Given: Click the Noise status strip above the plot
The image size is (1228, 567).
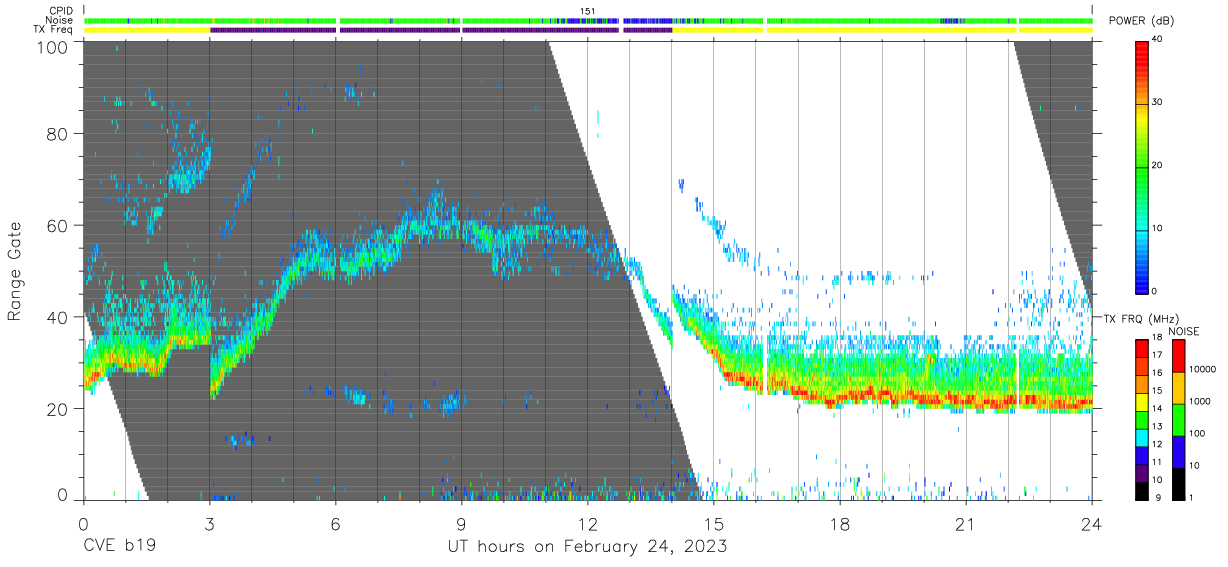Looking at the screenshot, I should coord(588,21).
